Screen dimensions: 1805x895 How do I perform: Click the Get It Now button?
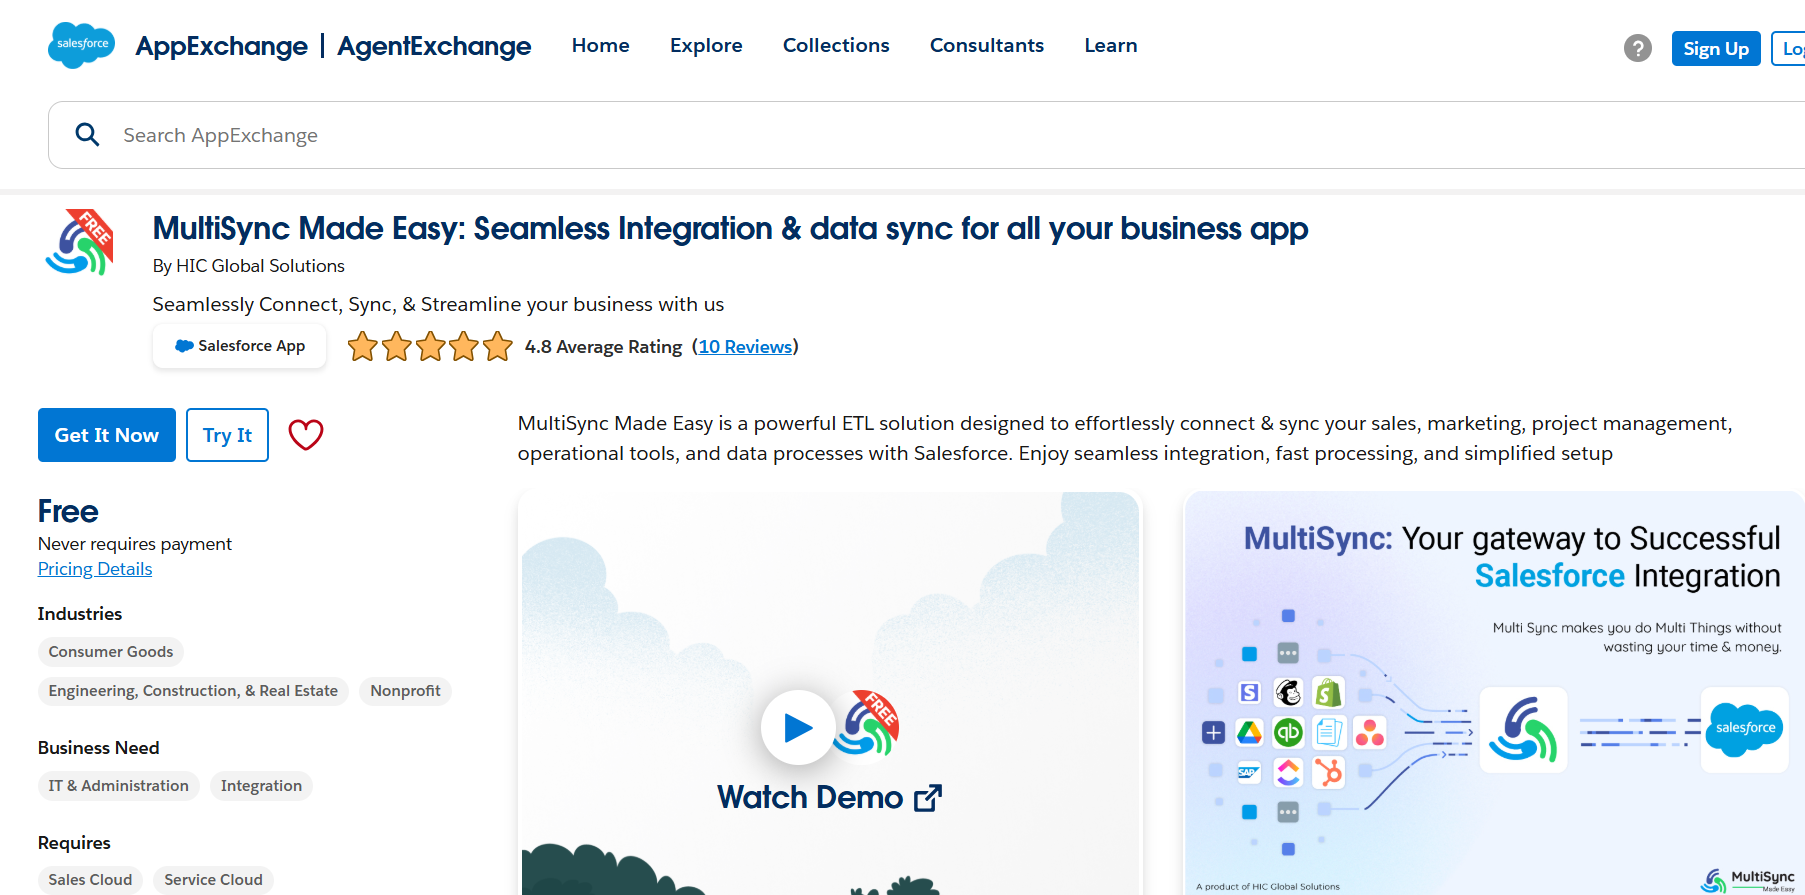click(107, 435)
